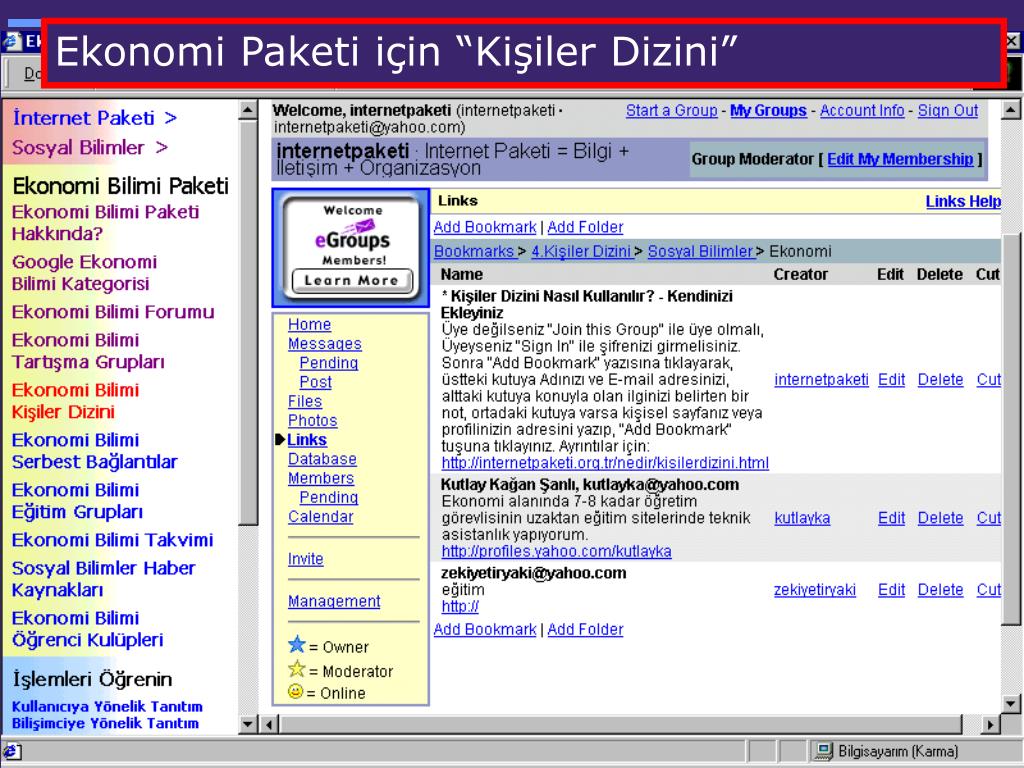Click Sign Out link
Image resolution: width=1024 pixels, height=768 pixels.
click(948, 110)
